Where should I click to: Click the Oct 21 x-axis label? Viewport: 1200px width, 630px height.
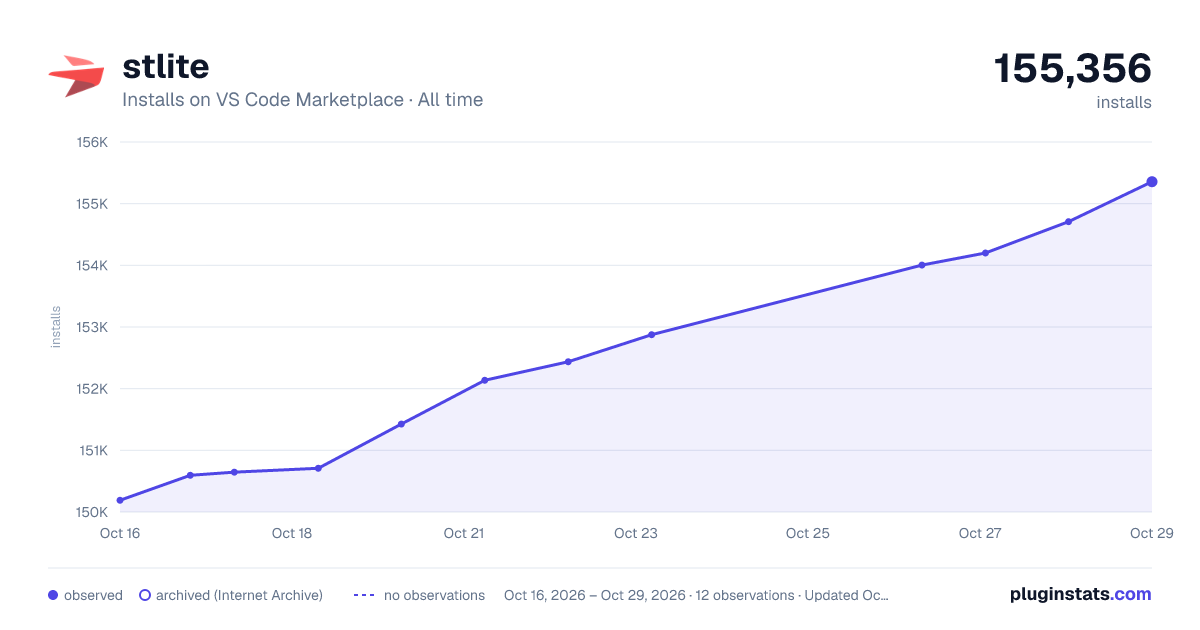(x=464, y=533)
